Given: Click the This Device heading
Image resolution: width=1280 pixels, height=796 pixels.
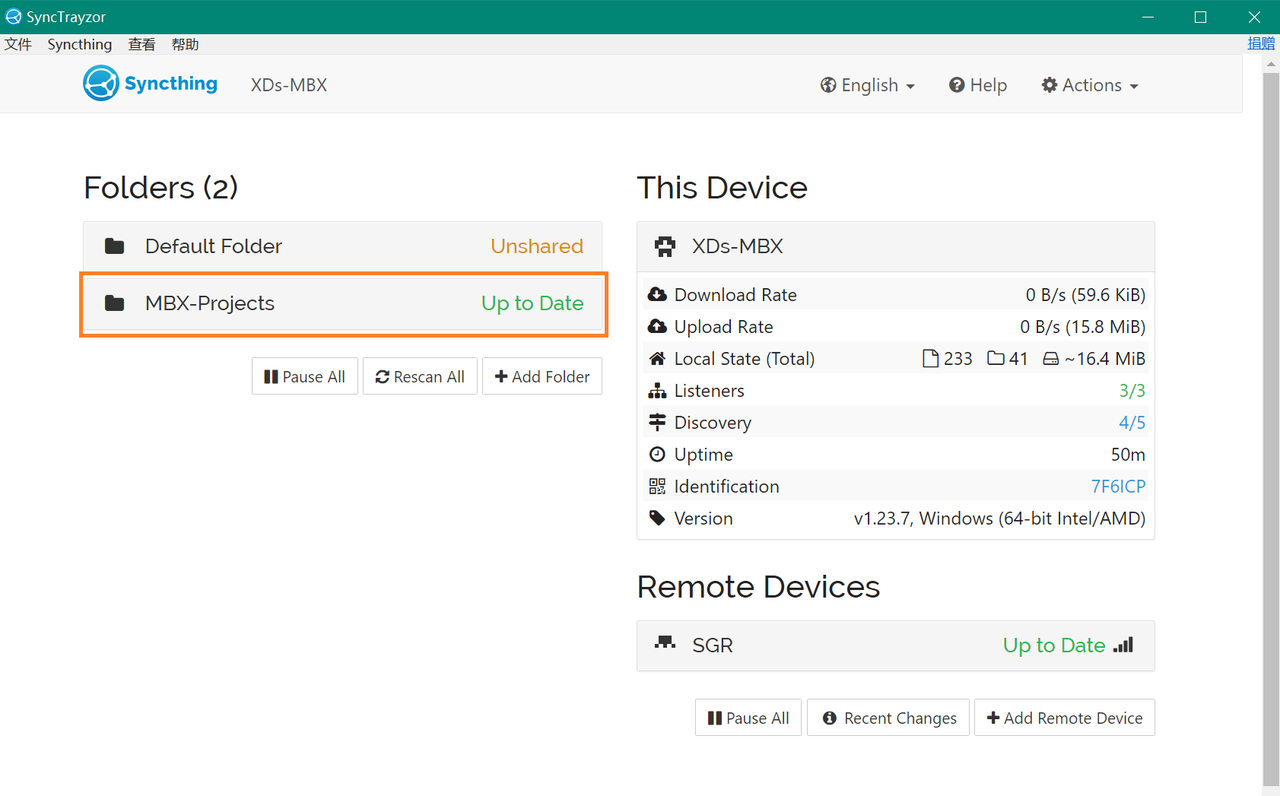Looking at the screenshot, I should point(722,187).
